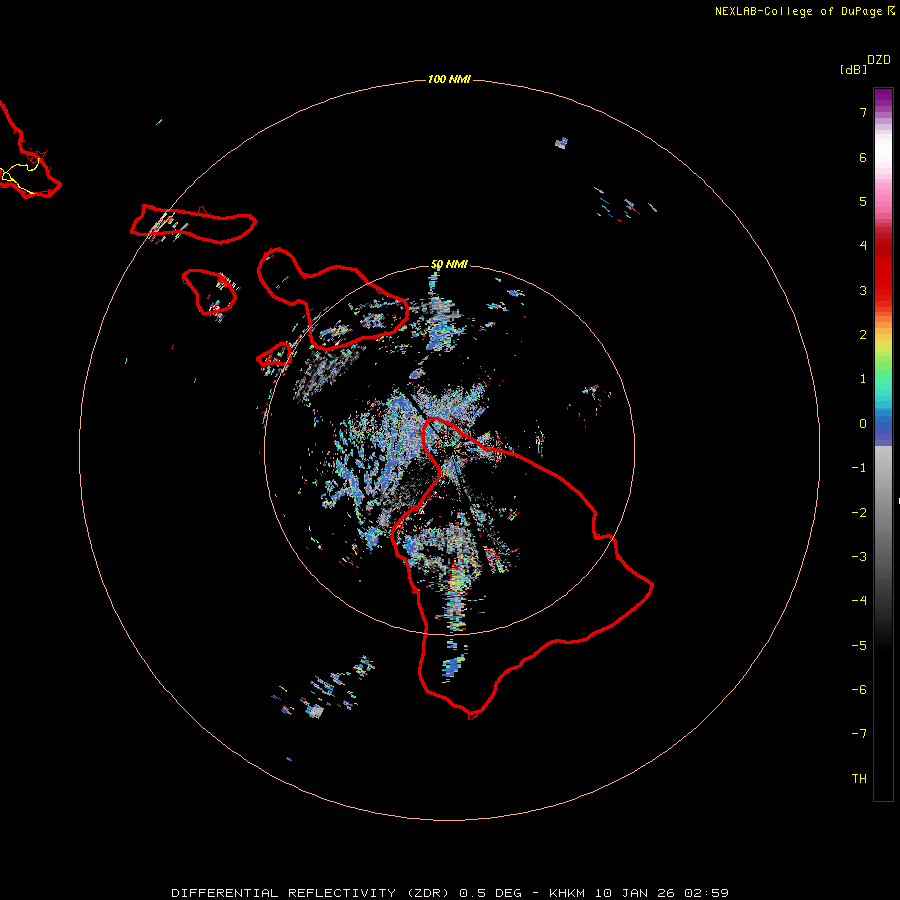Click the 3 value on color scale
The height and width of the screenshot is (900, 900).
[863, 290]
